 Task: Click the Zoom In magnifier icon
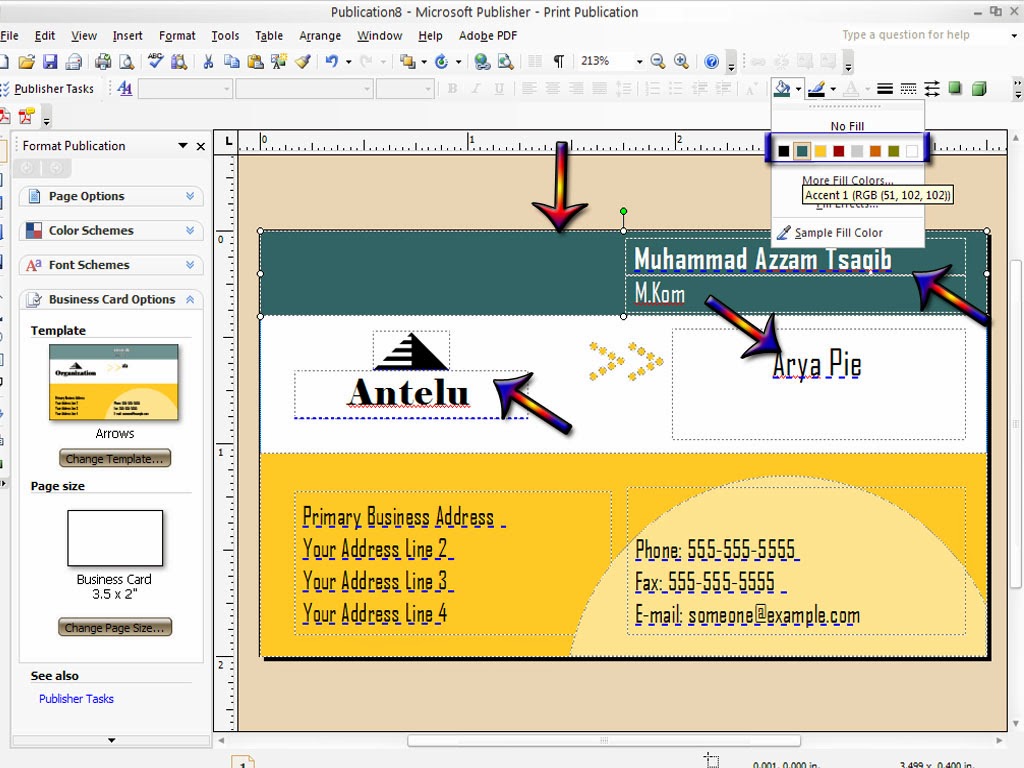[x=681, y=61]
